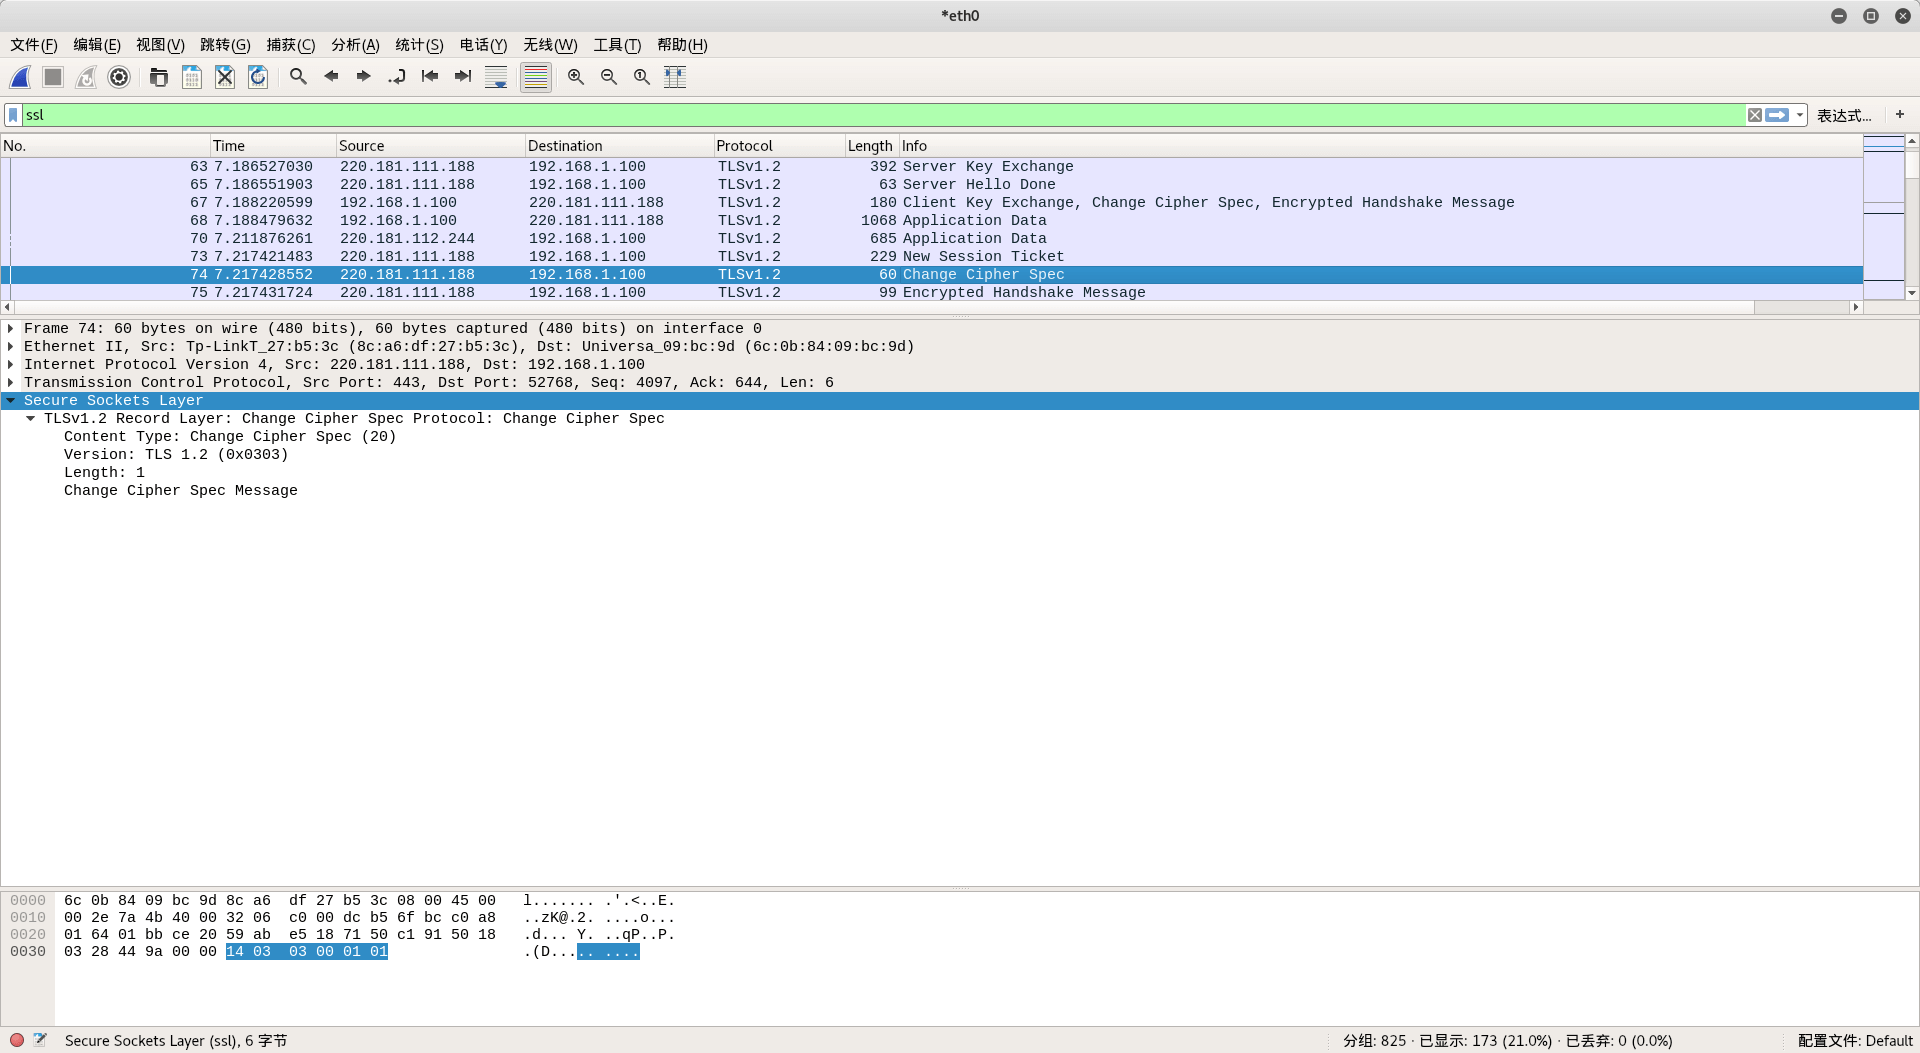Go to specified packet icon
Screen dimensions: 1920x1053
pyautogui.click(x=397, y=77)
